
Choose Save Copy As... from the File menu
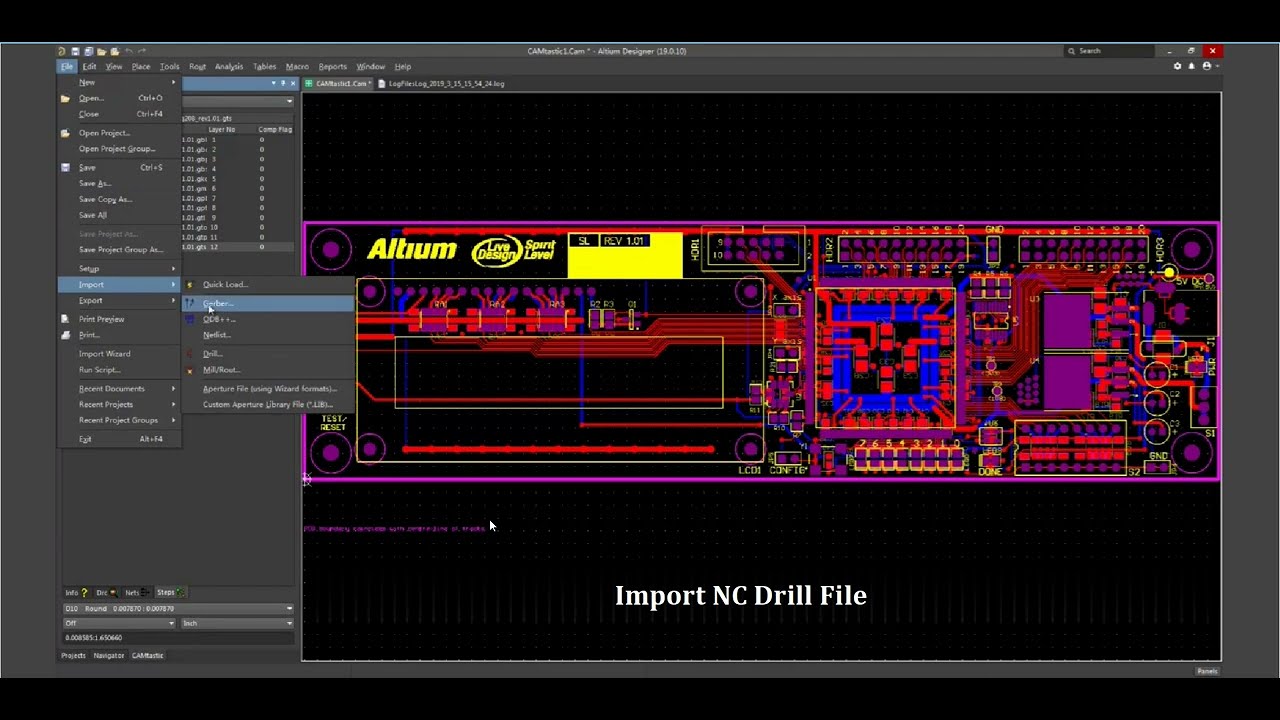[119, 199]
